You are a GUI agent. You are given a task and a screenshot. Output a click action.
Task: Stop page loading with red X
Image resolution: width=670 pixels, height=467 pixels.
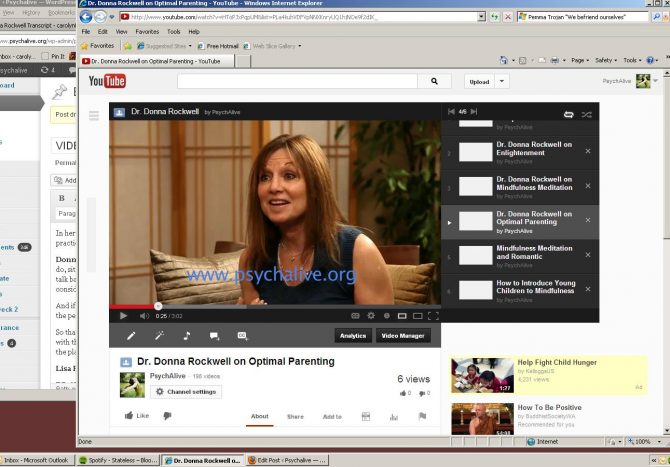pyautogui.click(x=508, y=17)
